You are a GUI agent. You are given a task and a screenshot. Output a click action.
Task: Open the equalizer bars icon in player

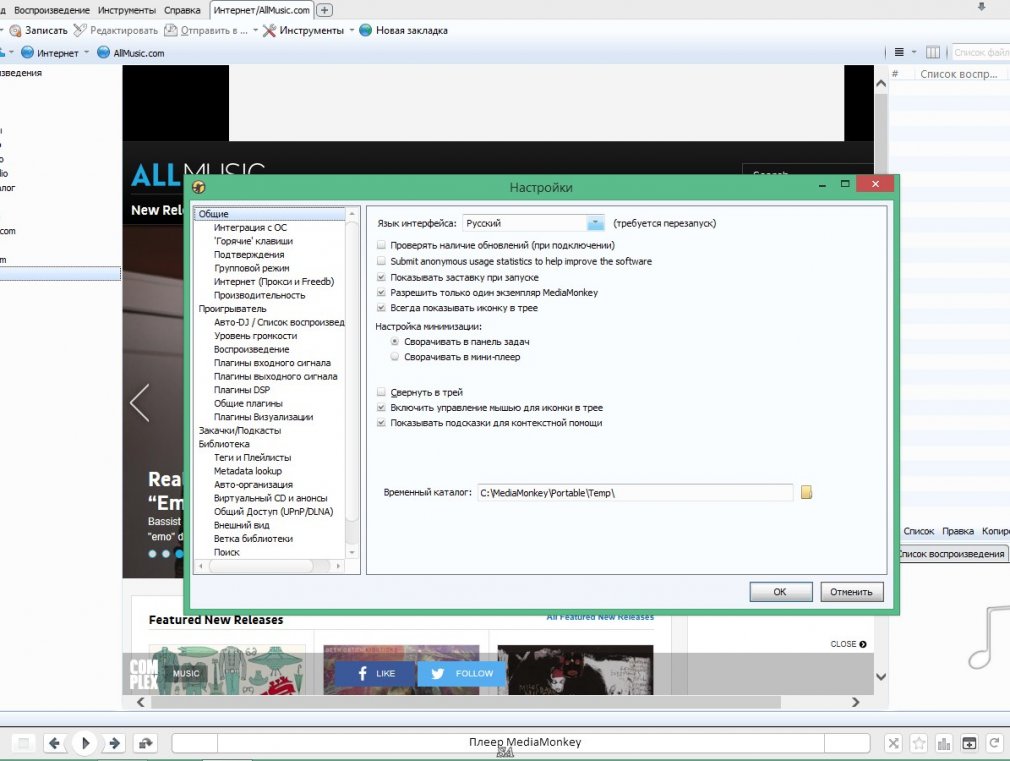944,744
